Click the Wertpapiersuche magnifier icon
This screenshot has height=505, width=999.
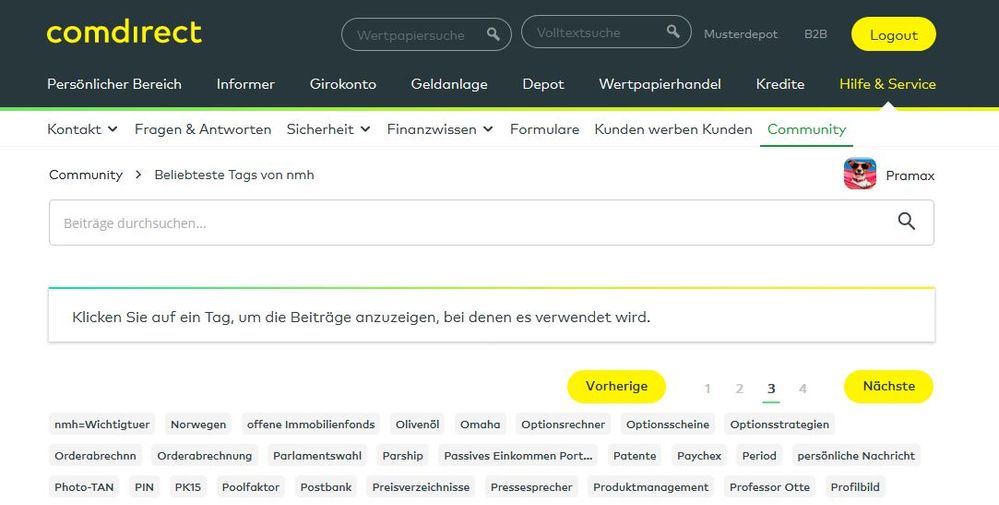[x=493, y=35]
